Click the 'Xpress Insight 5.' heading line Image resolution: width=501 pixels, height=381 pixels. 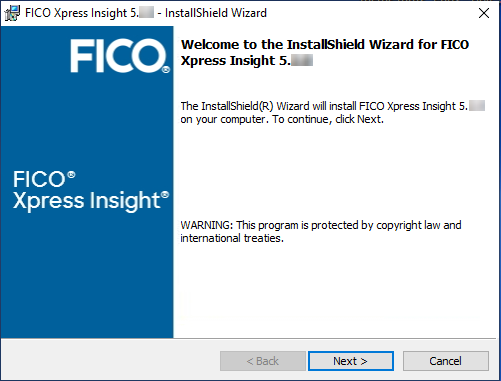[247, 61]
